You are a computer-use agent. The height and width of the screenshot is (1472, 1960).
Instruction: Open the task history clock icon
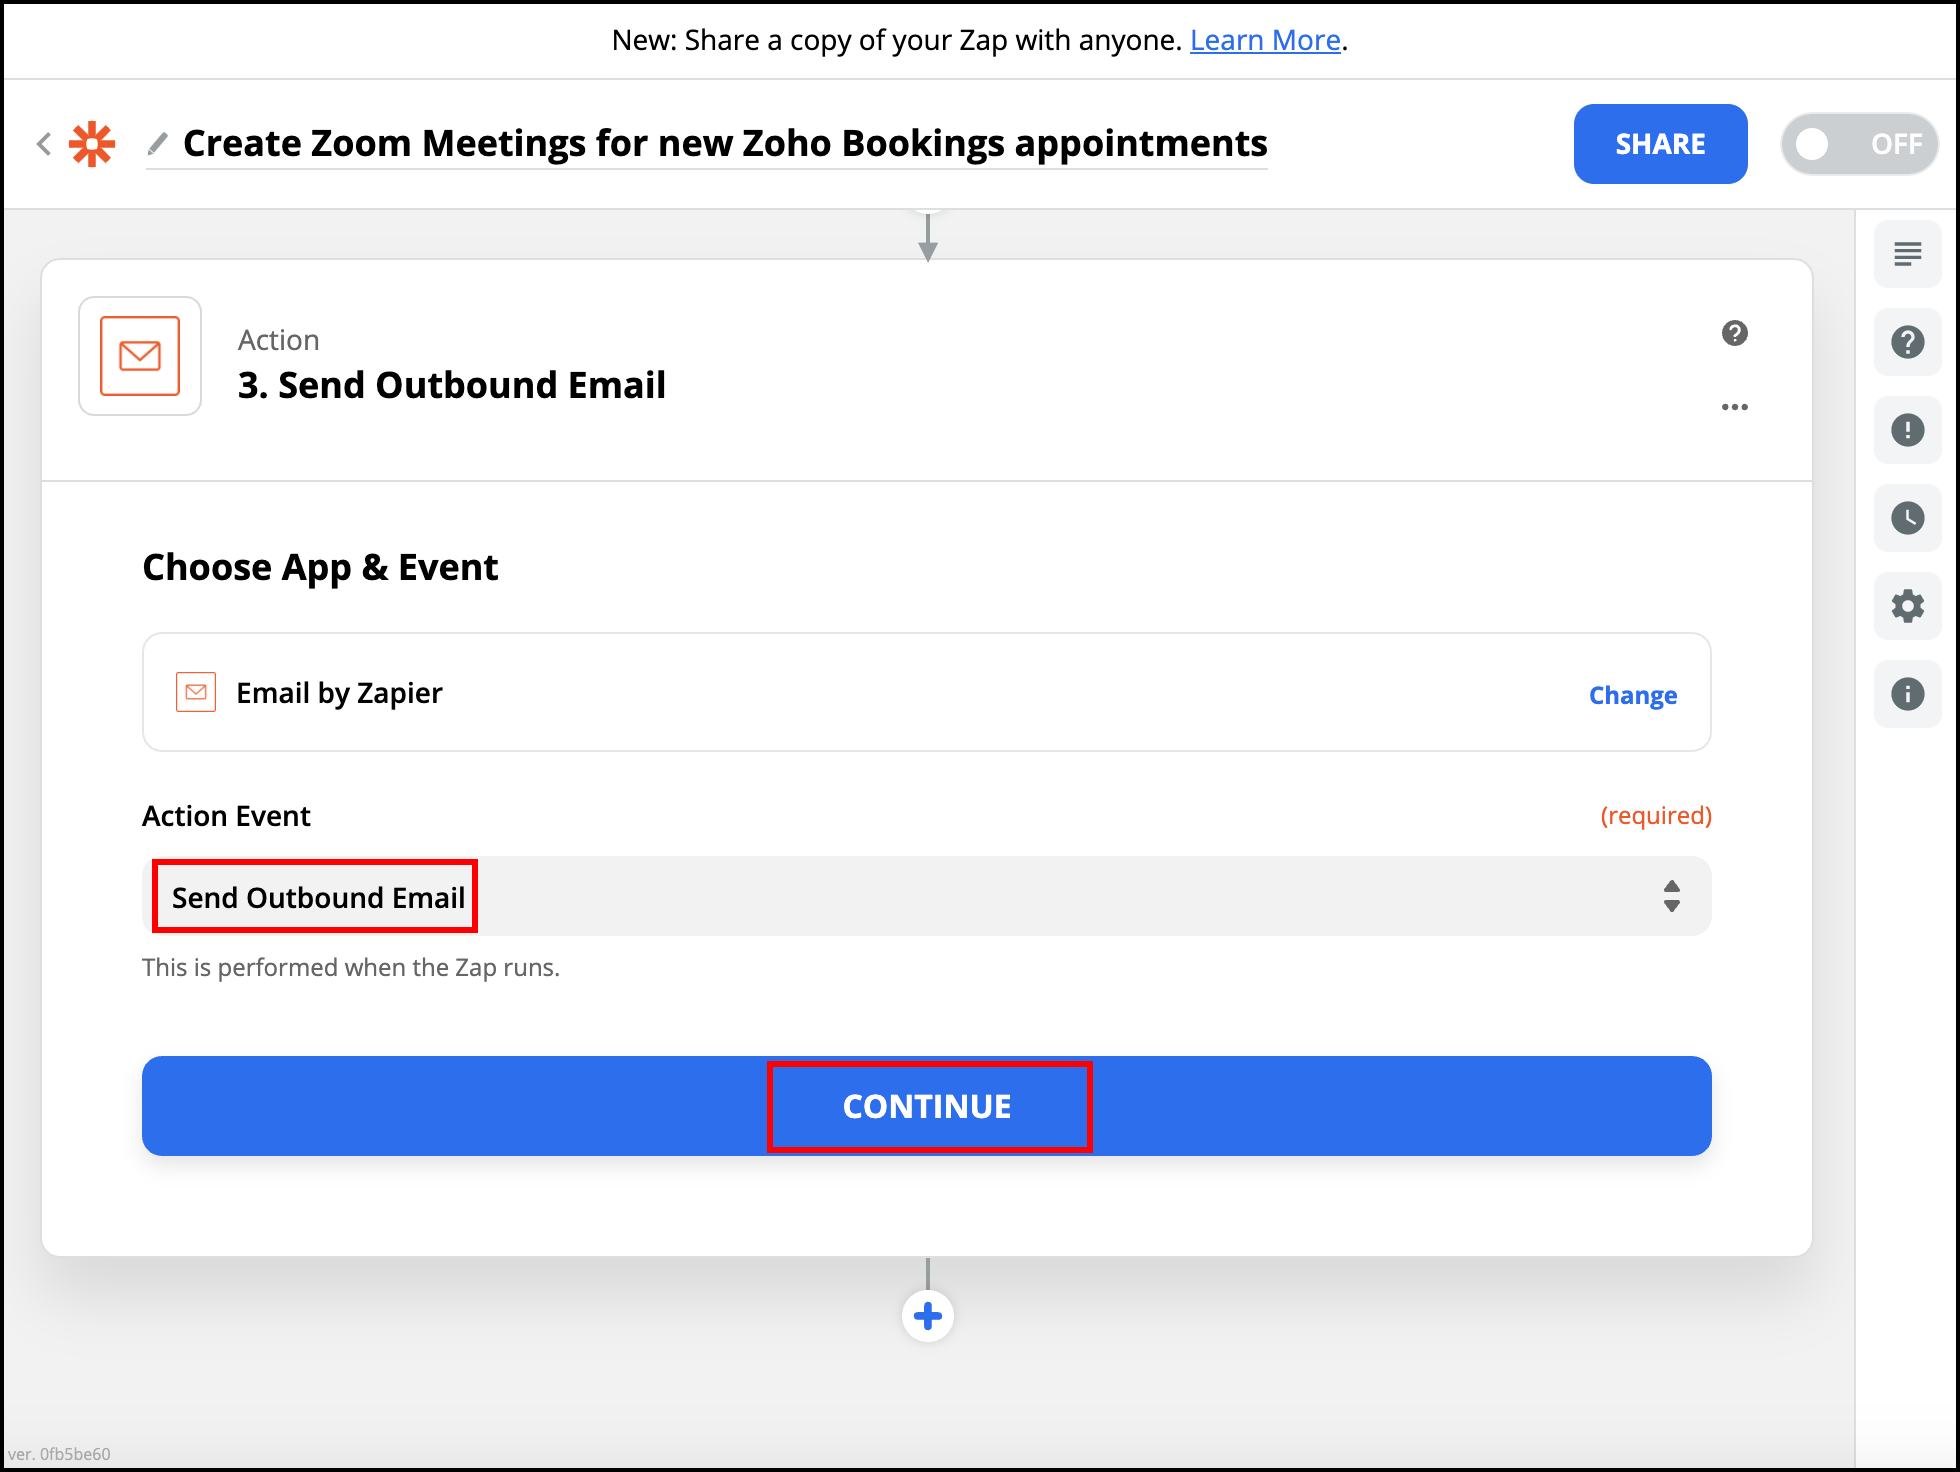(1907, 518)
